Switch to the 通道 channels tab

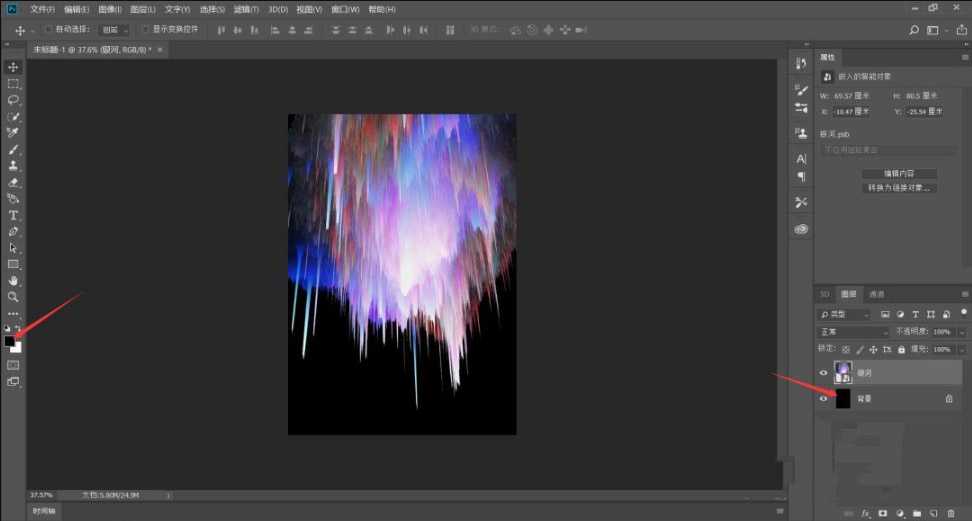pyautogui.click(x=876, y=294)
